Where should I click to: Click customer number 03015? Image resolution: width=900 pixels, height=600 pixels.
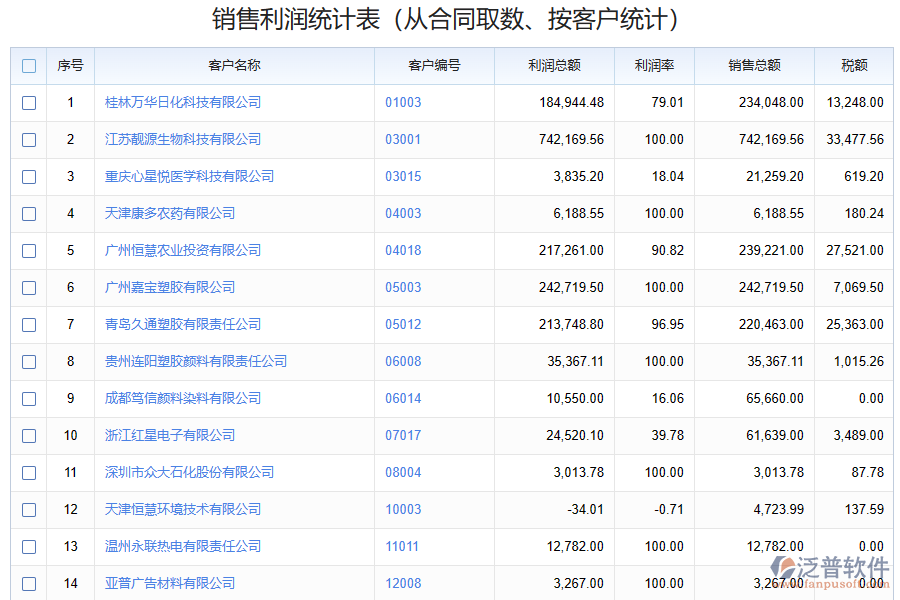click(403, 176)
